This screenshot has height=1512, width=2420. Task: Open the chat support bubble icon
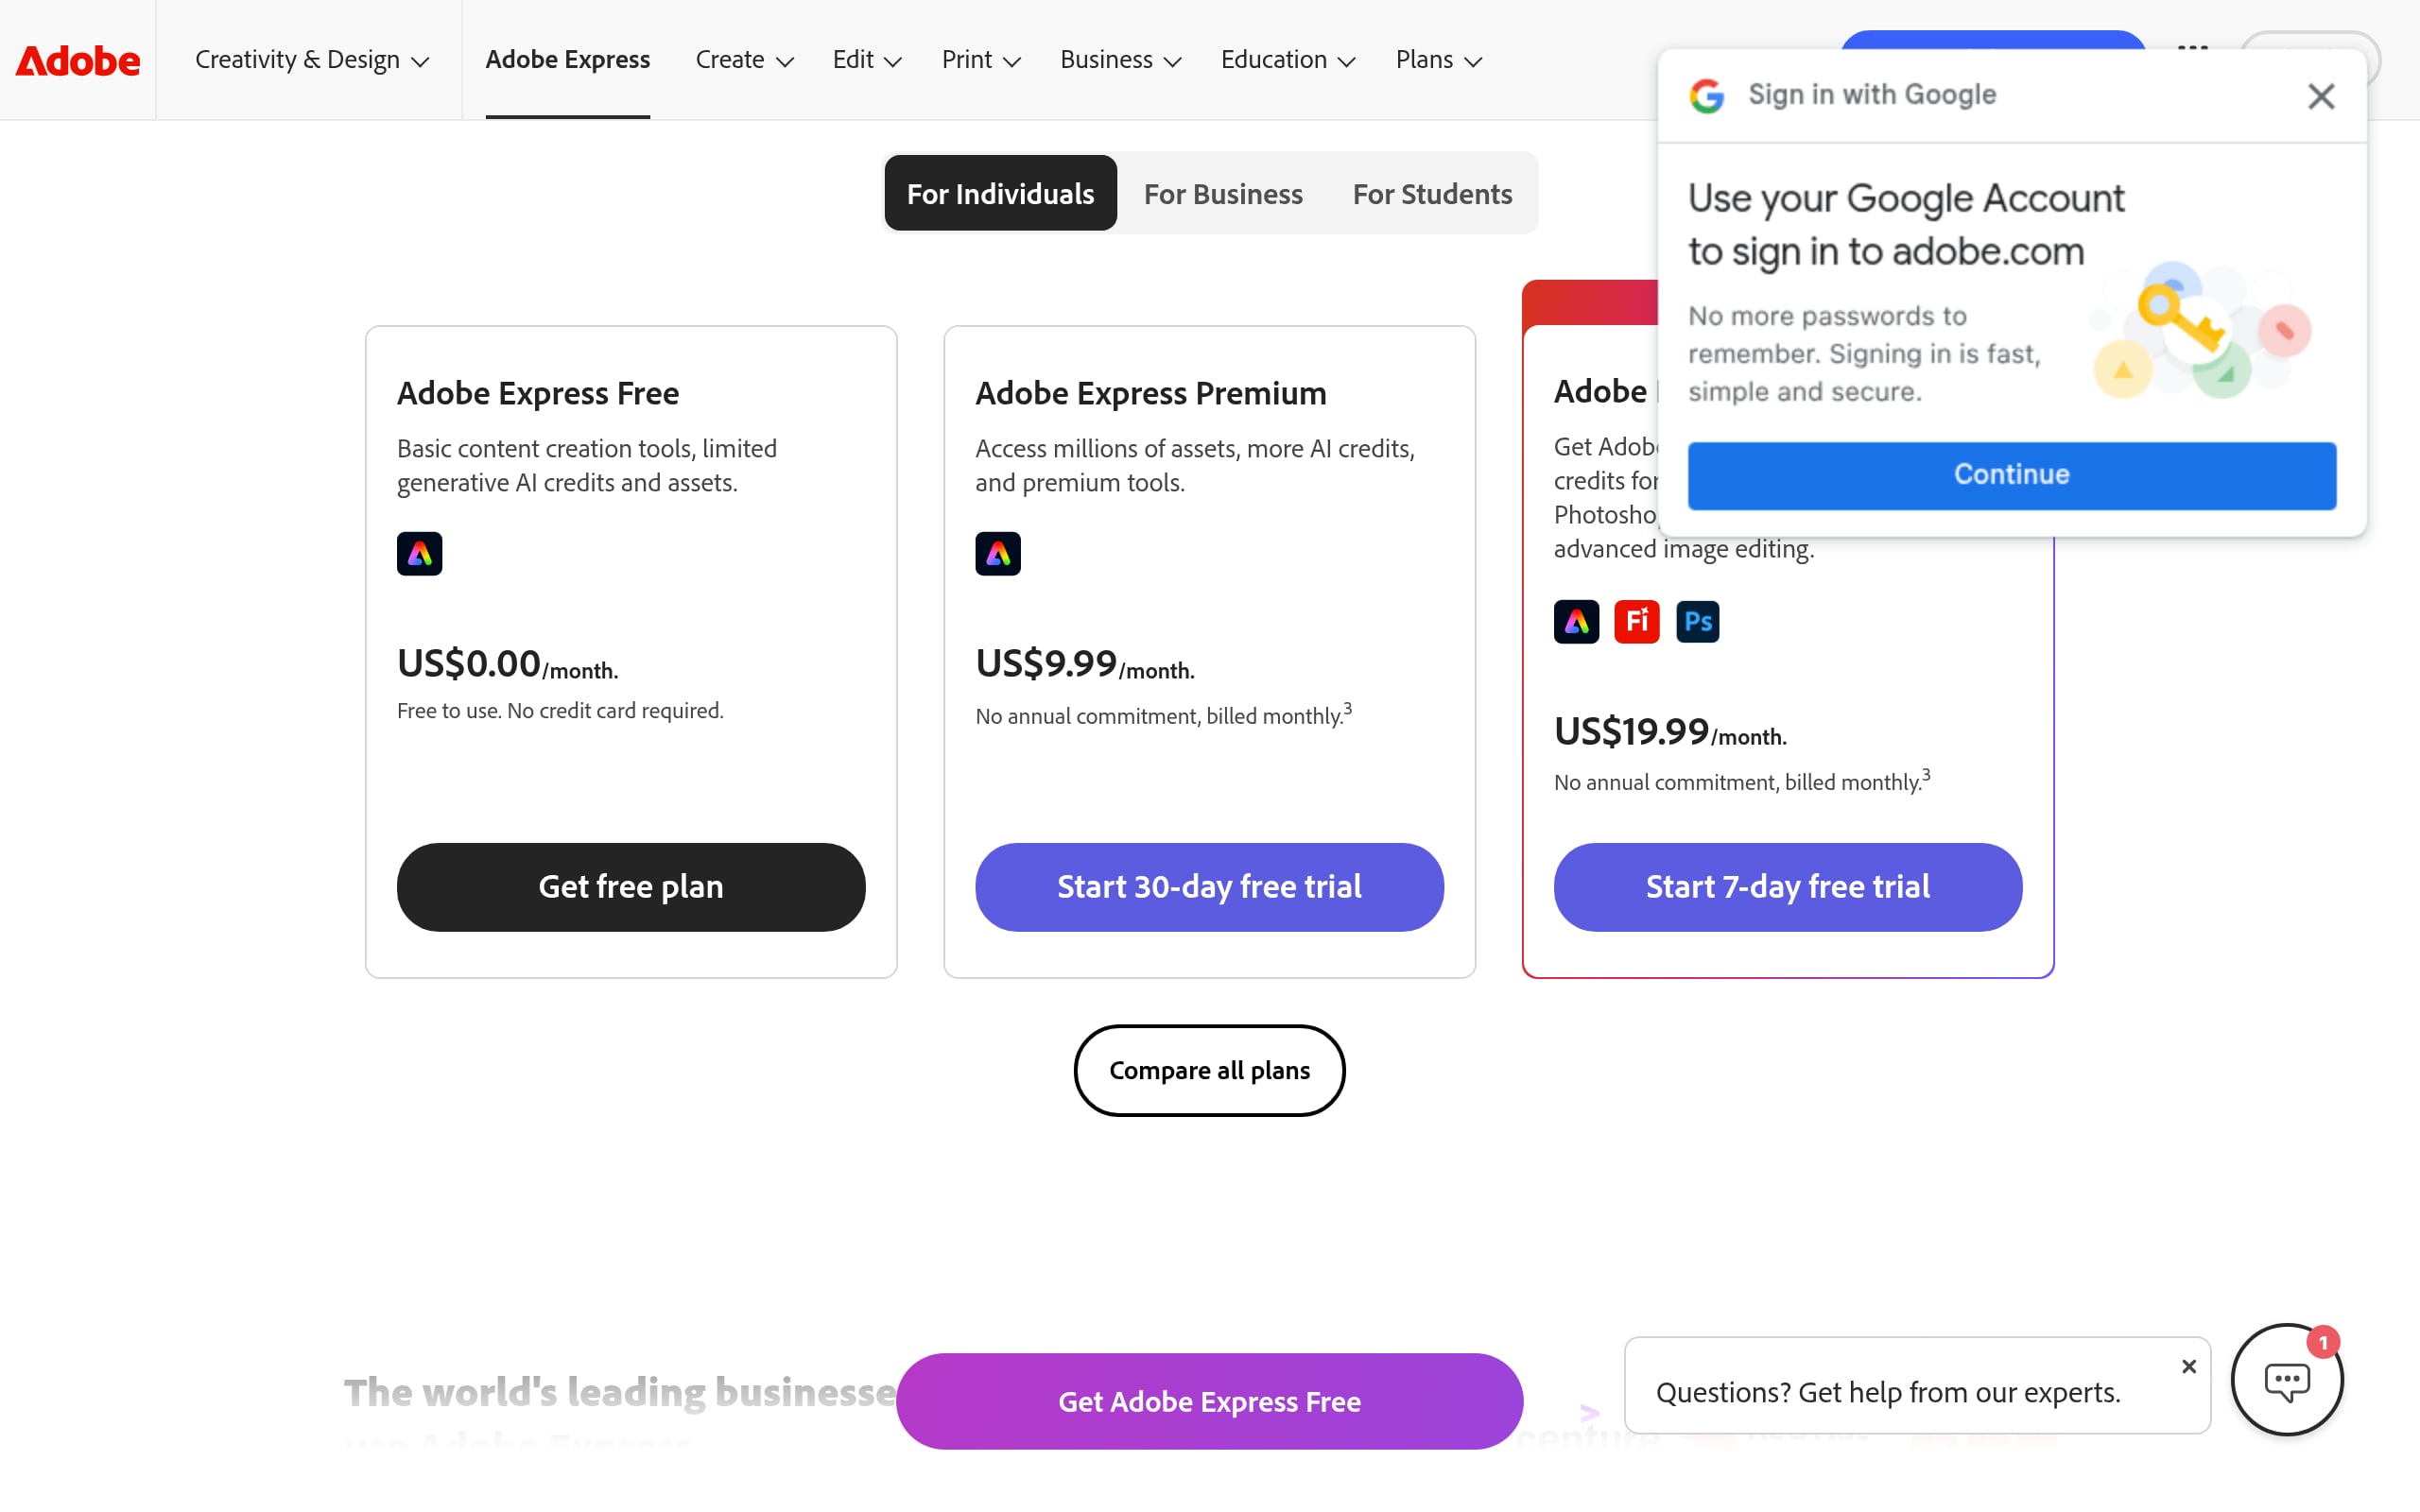pyautogui.click(x=2286, y=1381)
